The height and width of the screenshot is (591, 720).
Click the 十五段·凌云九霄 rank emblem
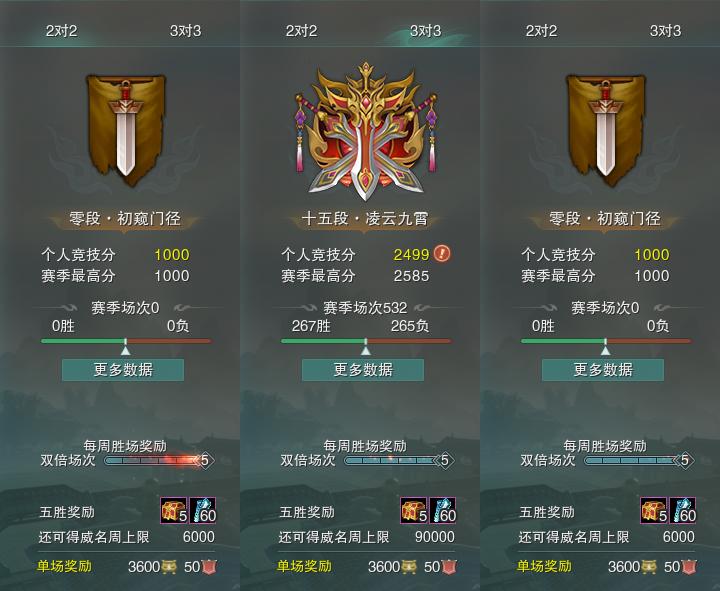coord(365,131)
